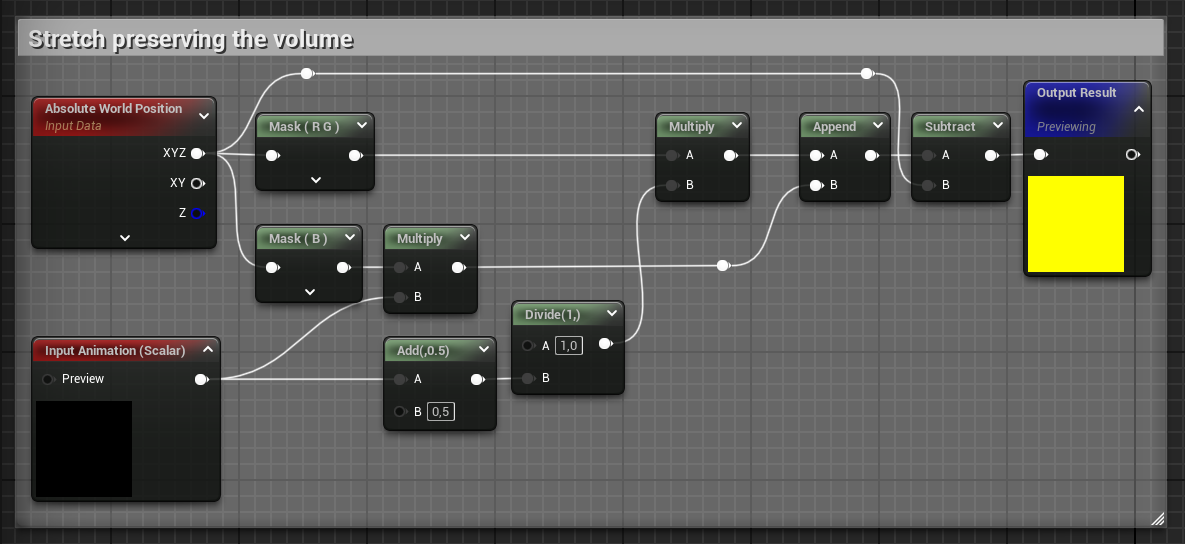Click the A input pin of lower Multiply node

pyautogui.click(x=400, y=267)
